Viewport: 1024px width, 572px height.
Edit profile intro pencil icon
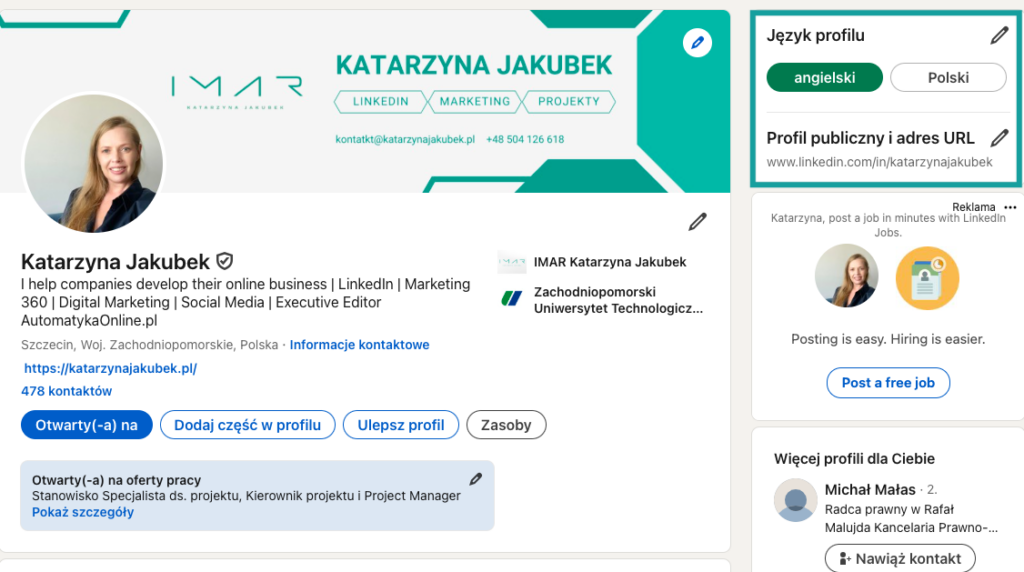coord(697,222)
